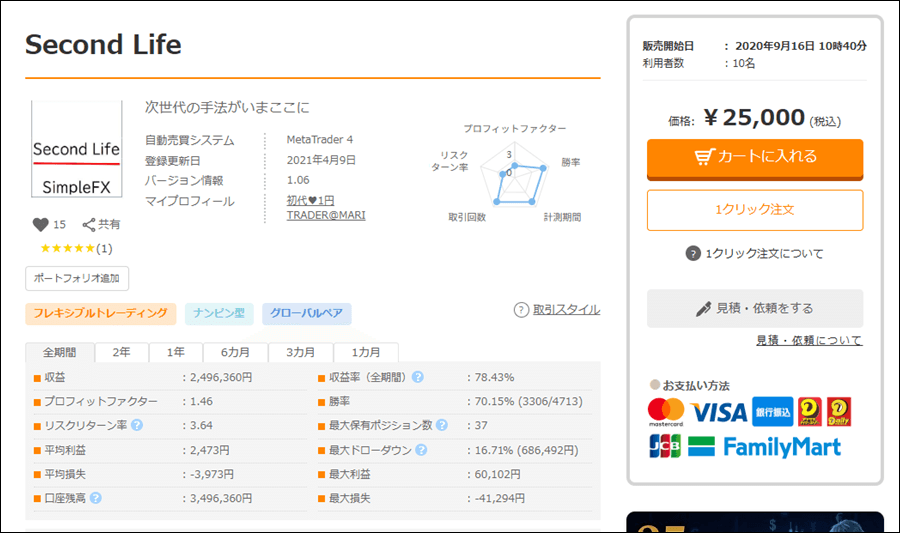Click help icon beside 最大保有ポジション数
Image resolution: width=900 pixels, height=533 pixels.
click(441, 425)
